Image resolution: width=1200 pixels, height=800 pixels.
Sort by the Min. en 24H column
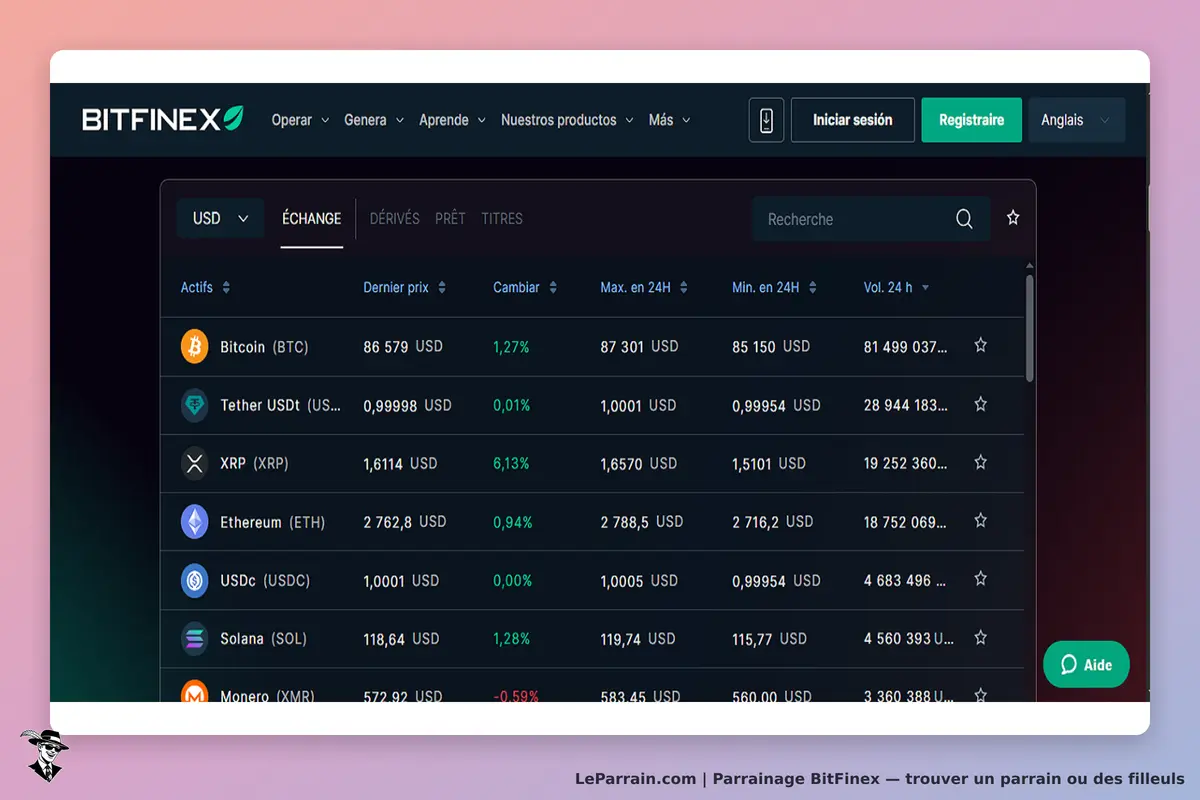(x=774, y=287)
